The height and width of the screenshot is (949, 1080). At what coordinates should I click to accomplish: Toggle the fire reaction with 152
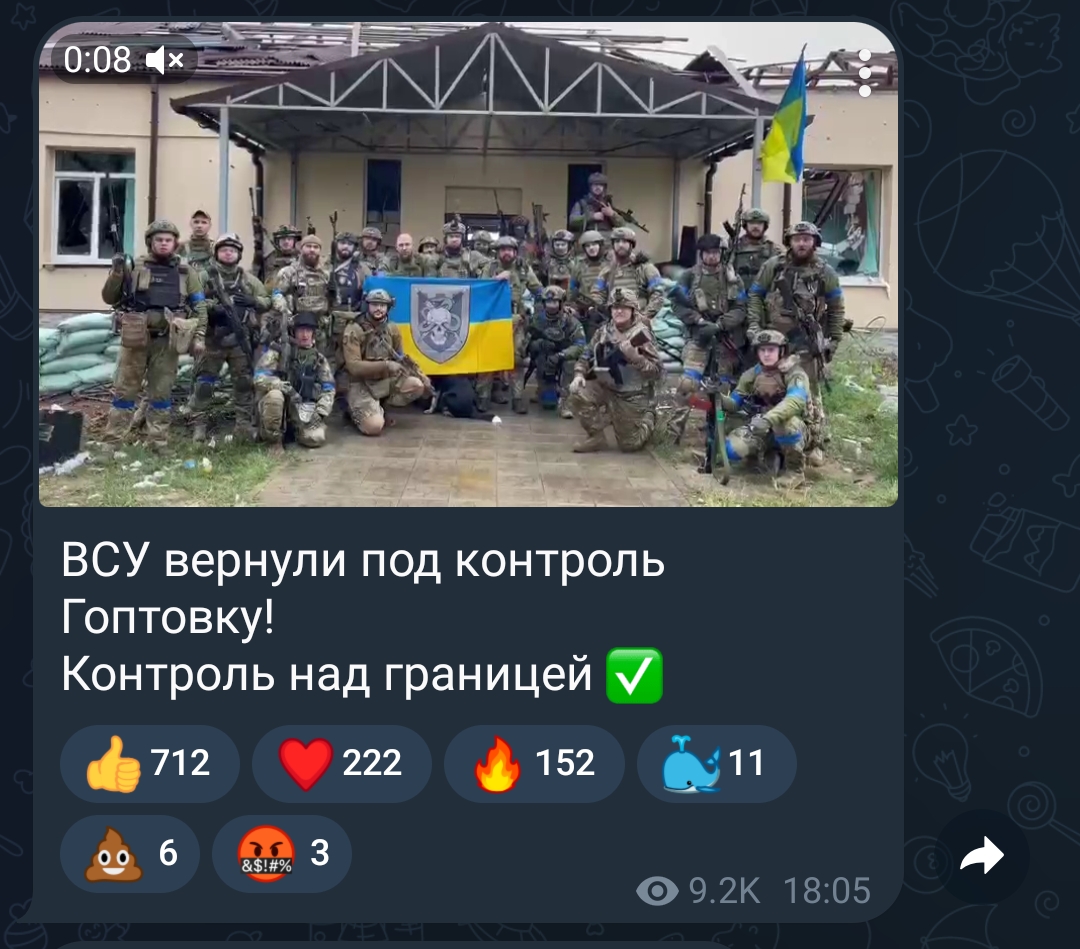534,763
